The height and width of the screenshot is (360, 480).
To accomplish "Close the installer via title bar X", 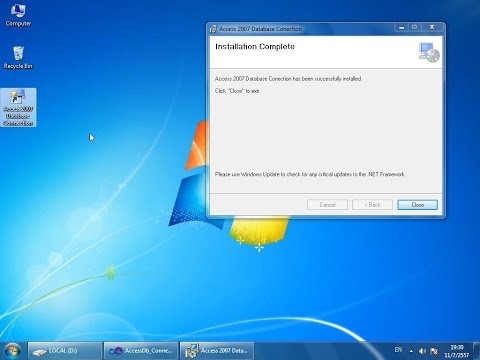I will point(432,27).
